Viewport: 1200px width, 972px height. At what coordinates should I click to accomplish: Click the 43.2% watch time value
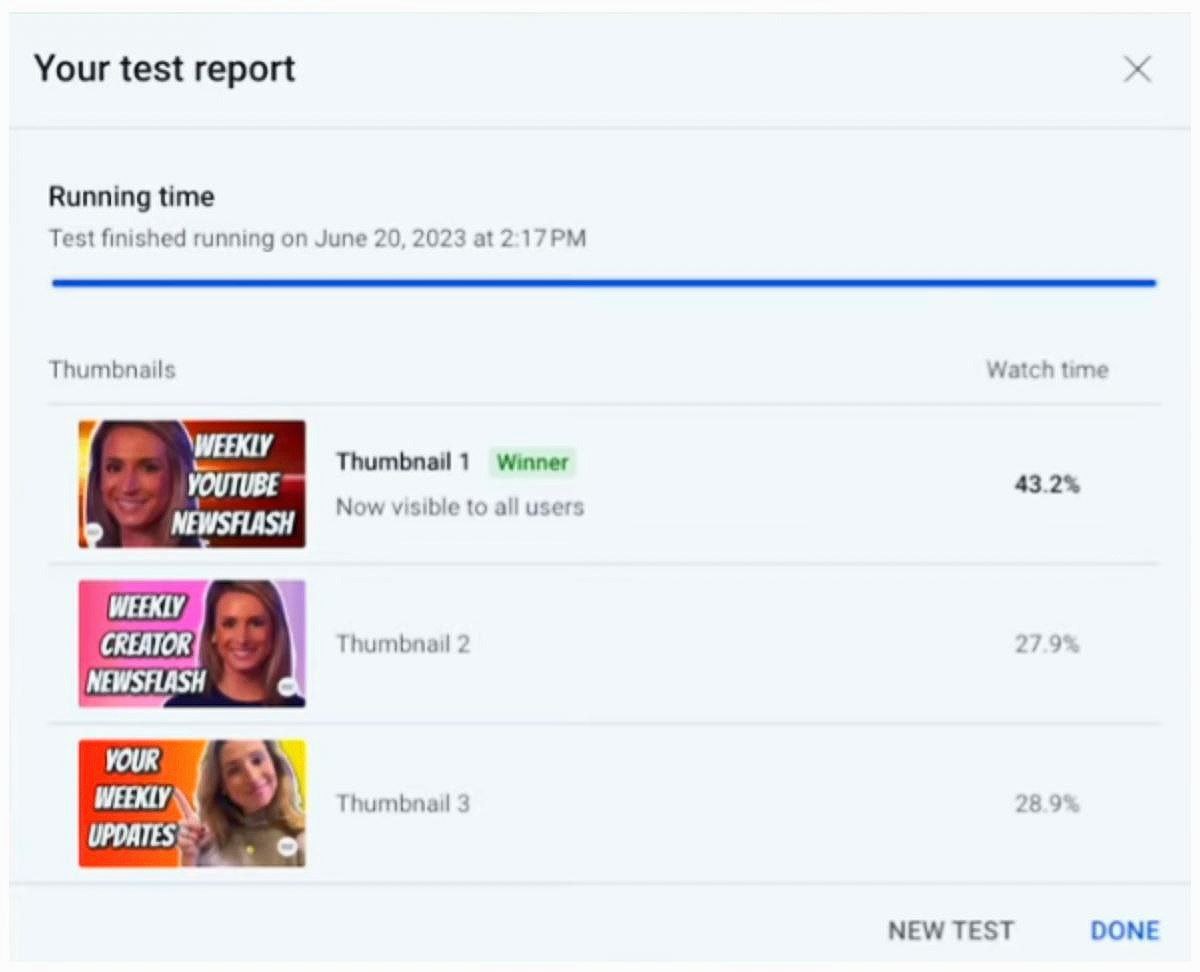pos(1047,485)
